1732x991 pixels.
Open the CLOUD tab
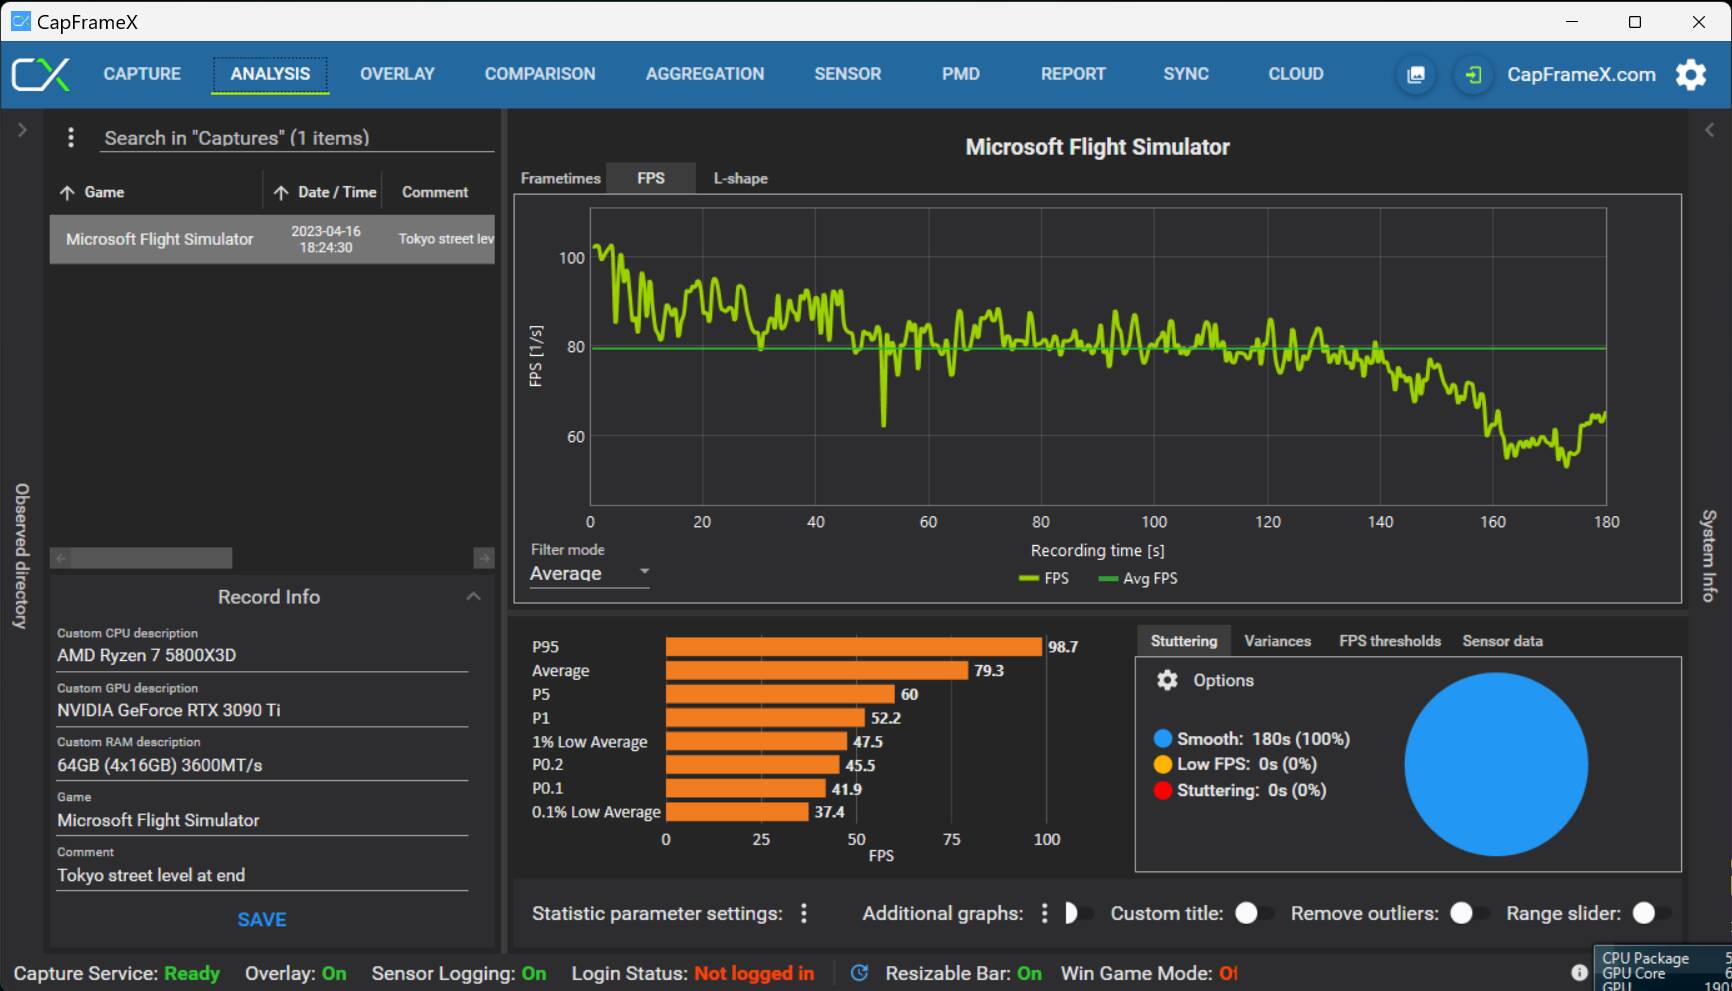coord(1296,74)
